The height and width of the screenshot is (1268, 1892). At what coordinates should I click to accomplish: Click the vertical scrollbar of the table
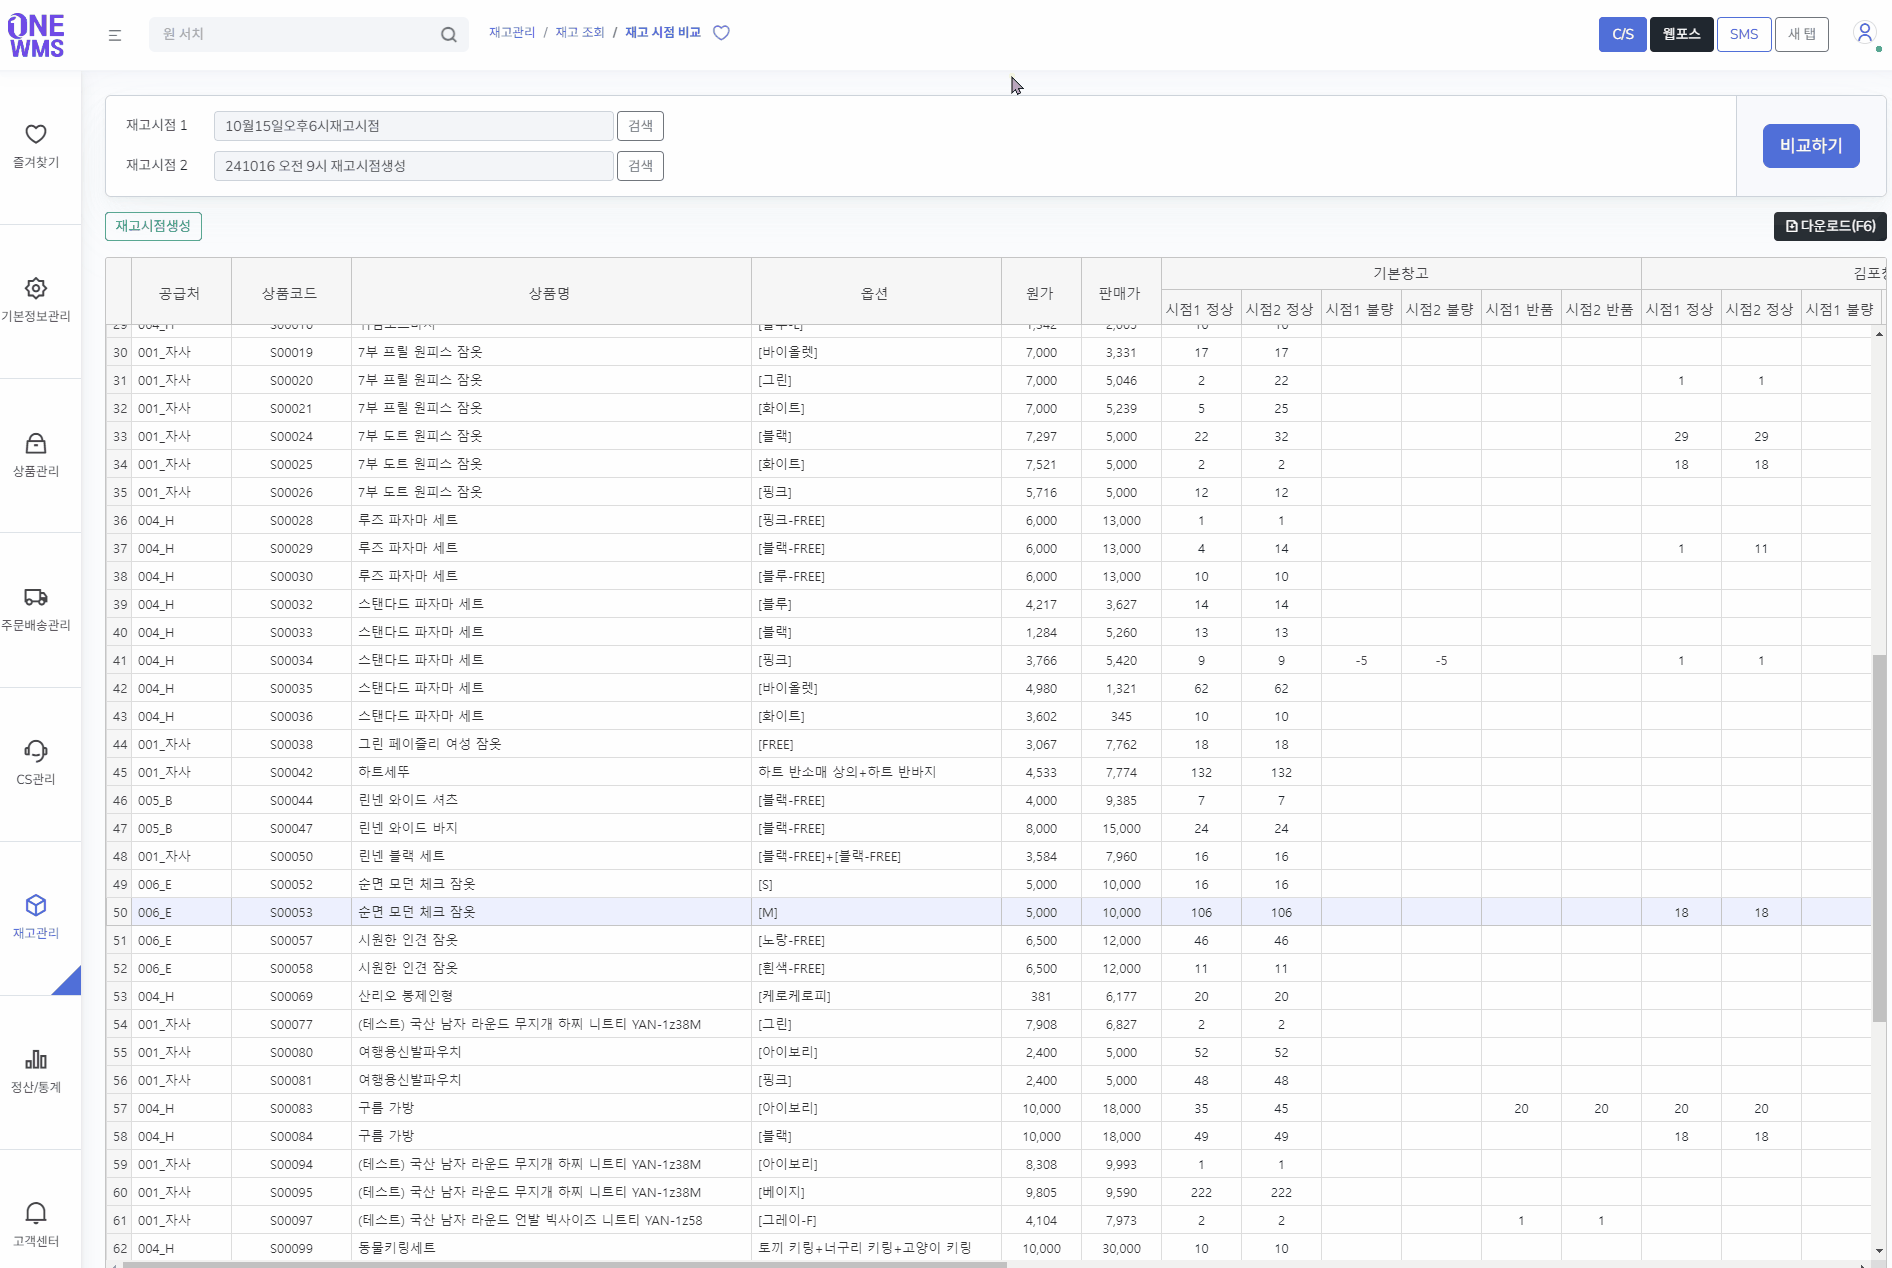point(1879,837)
